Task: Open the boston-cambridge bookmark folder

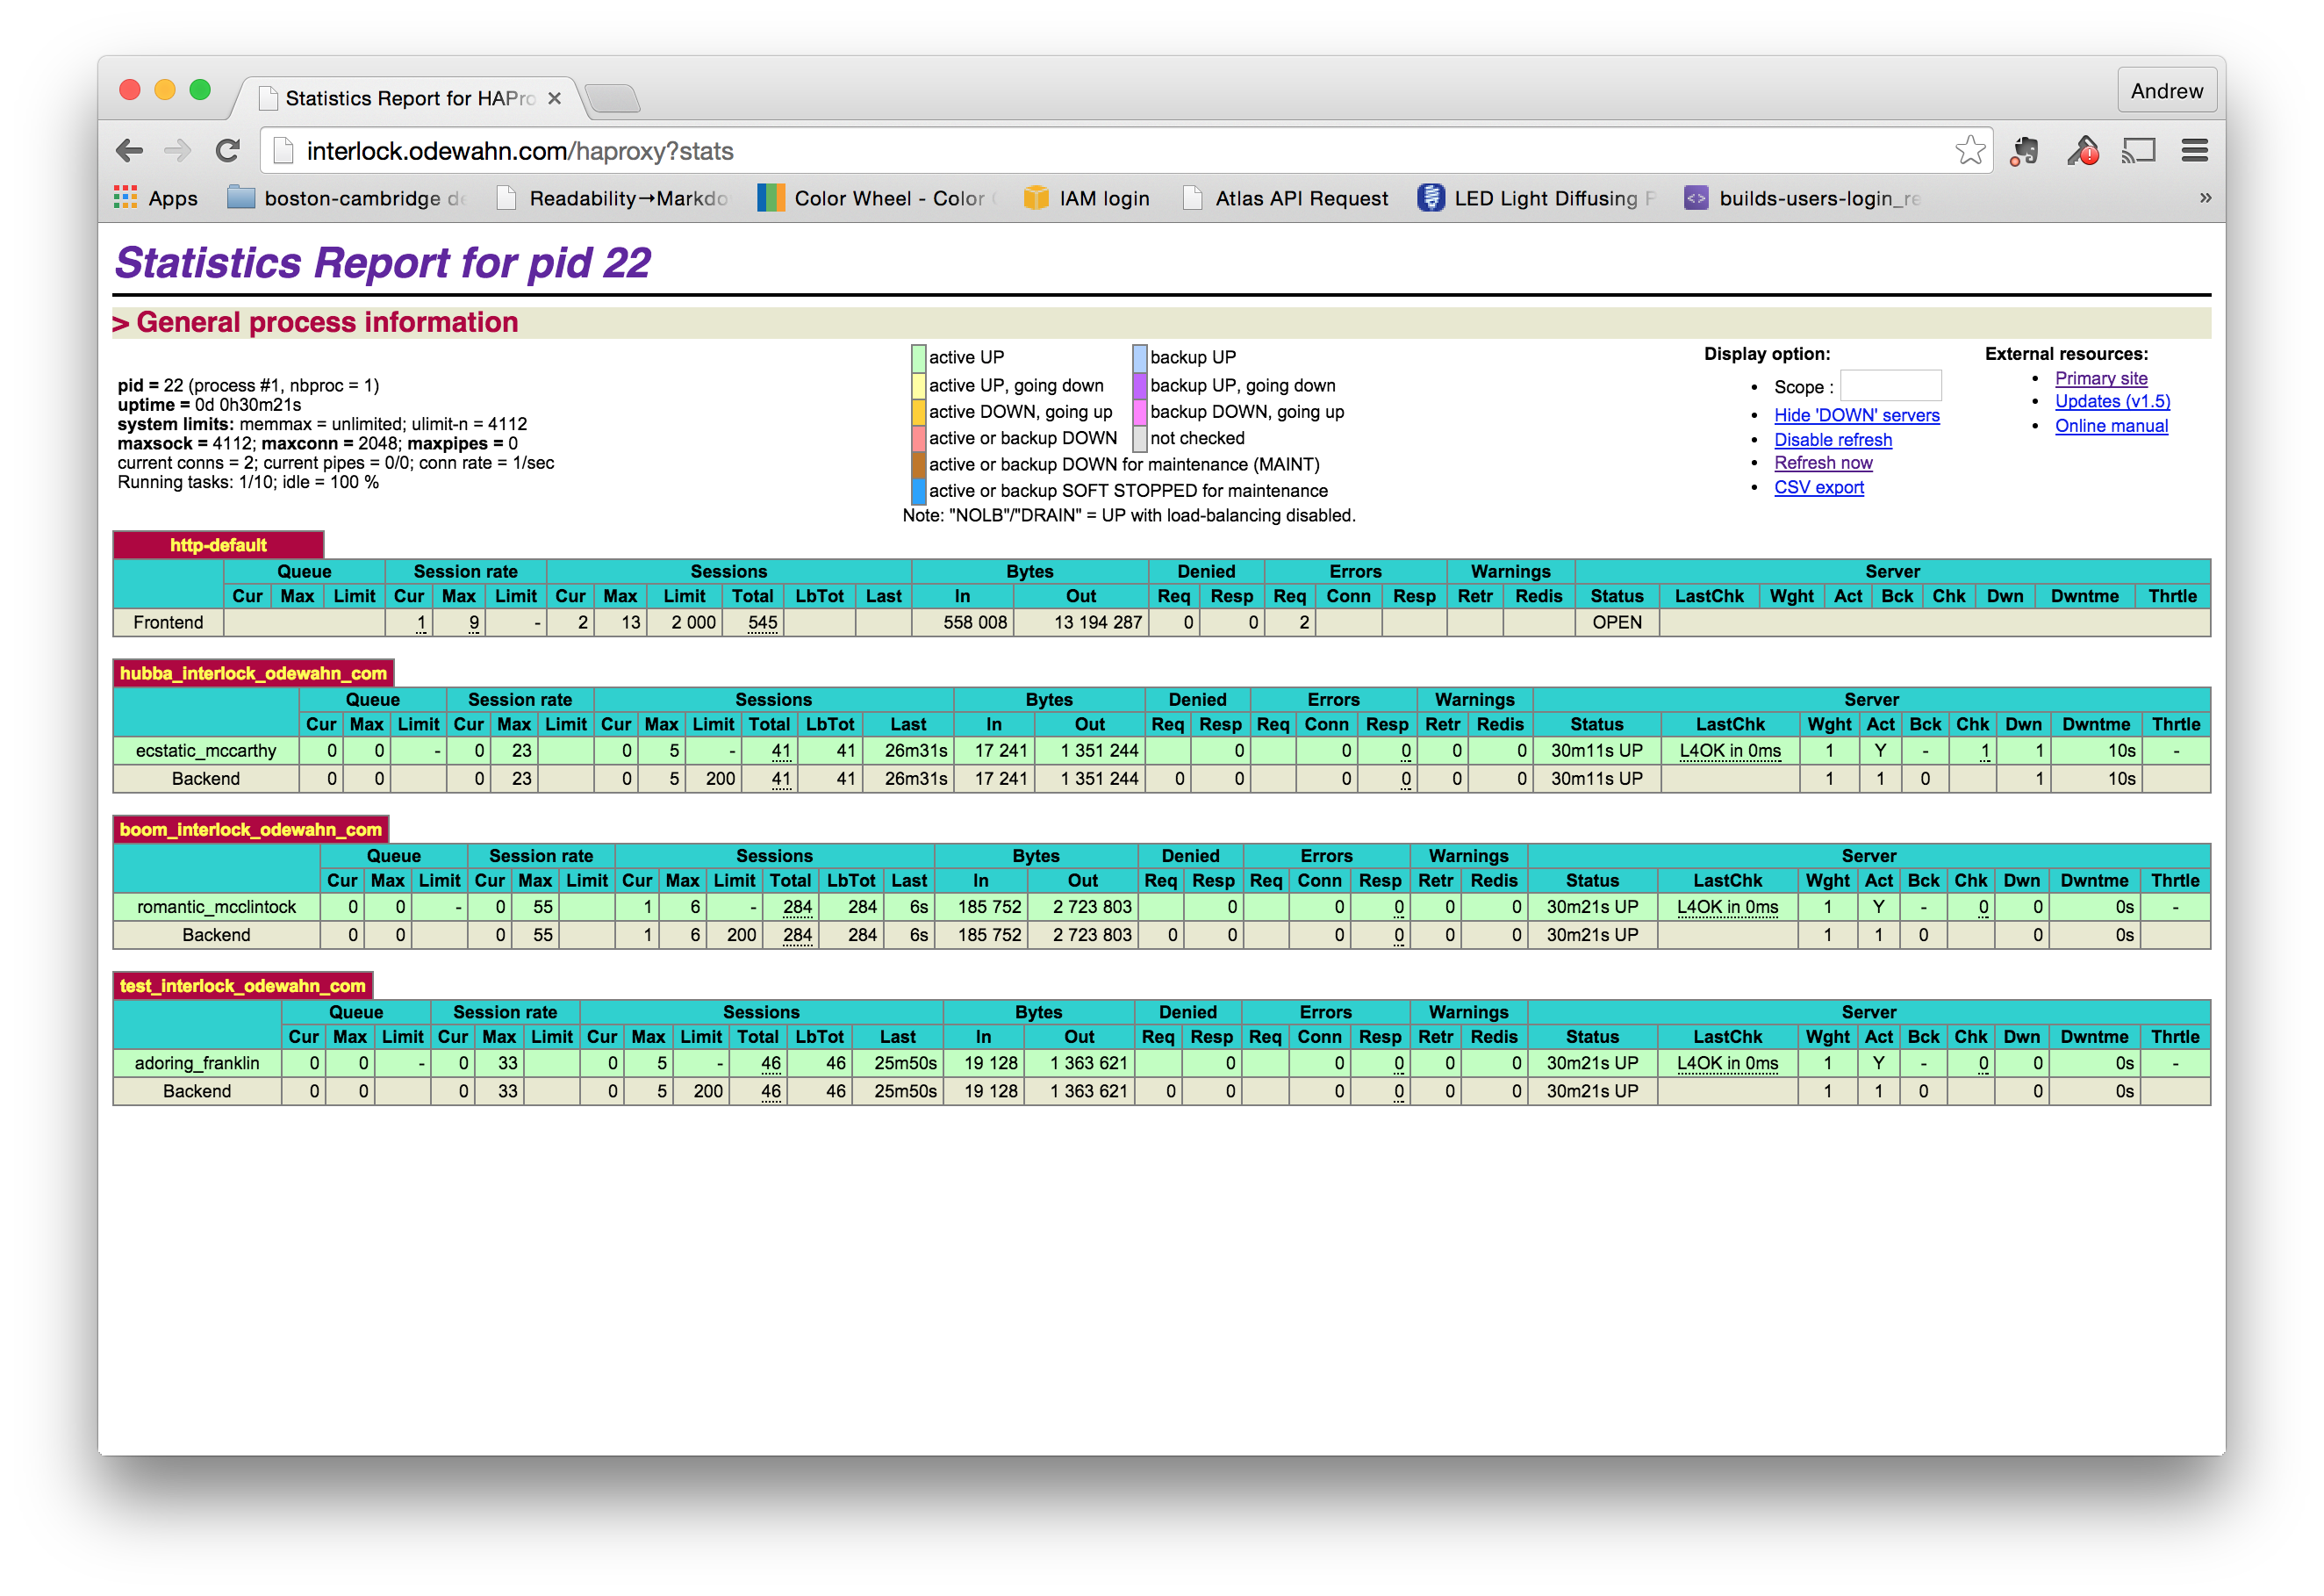Action: point(347,198)
